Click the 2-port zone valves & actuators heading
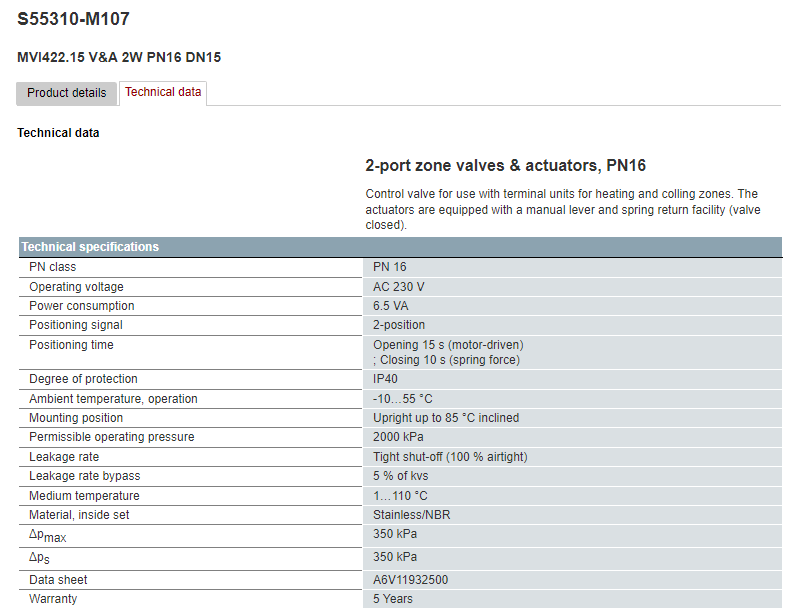 [505, 166]
